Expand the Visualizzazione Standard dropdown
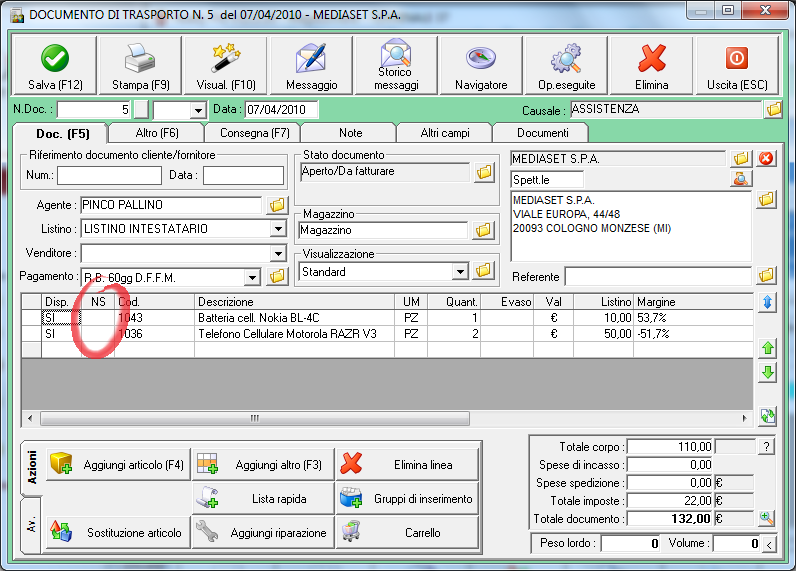The width and height of the screenshot is (796, 571). (x=460, y=272)
